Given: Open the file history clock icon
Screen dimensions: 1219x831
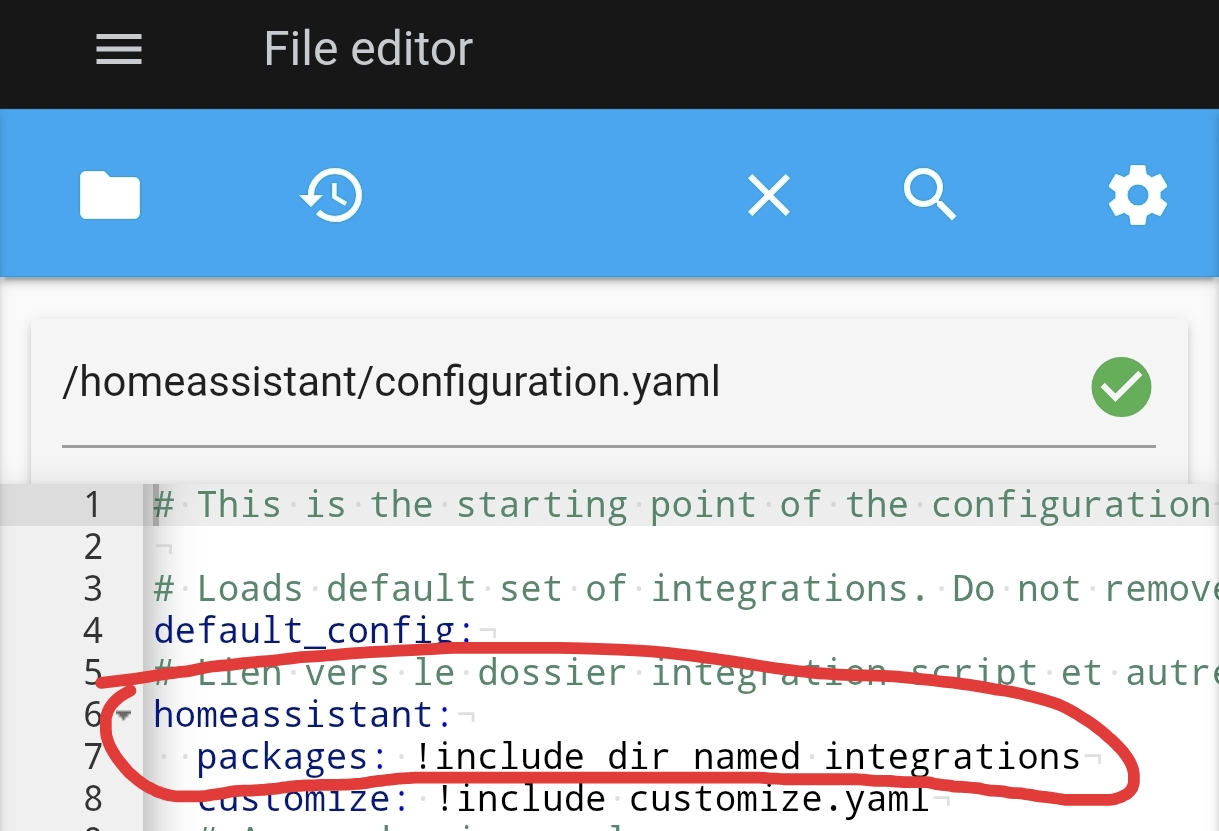Looking at the screenshot, I should [x=331, y=194].
